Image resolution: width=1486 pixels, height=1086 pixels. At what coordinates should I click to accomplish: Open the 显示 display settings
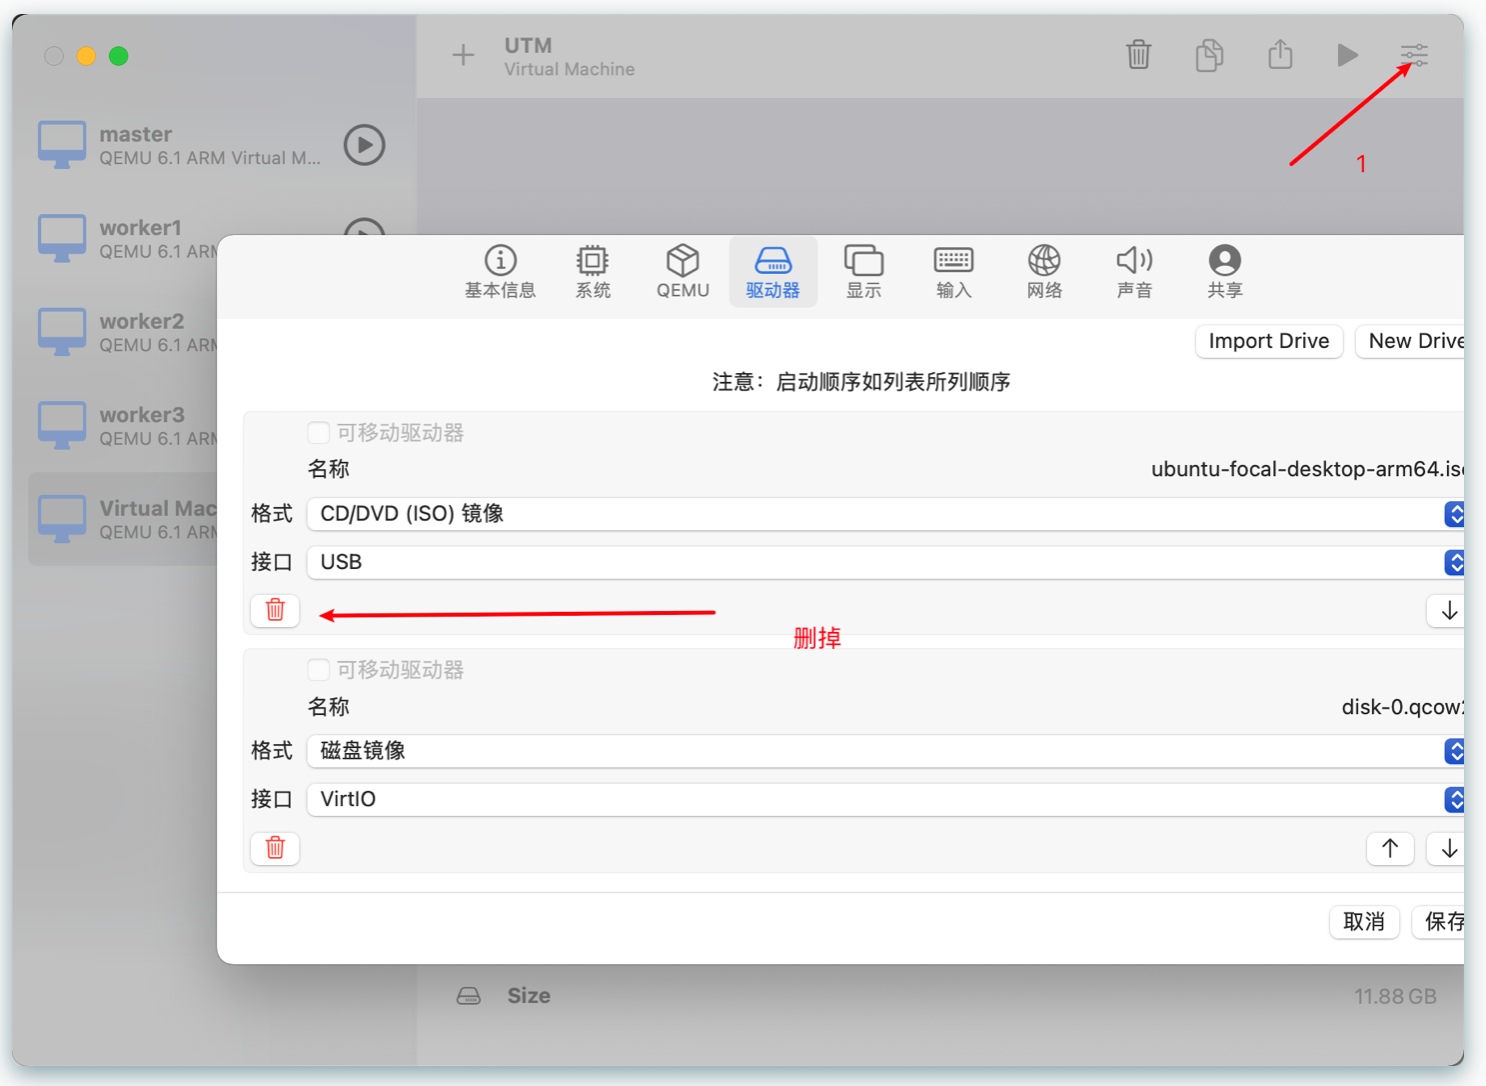tap(863, 271)
